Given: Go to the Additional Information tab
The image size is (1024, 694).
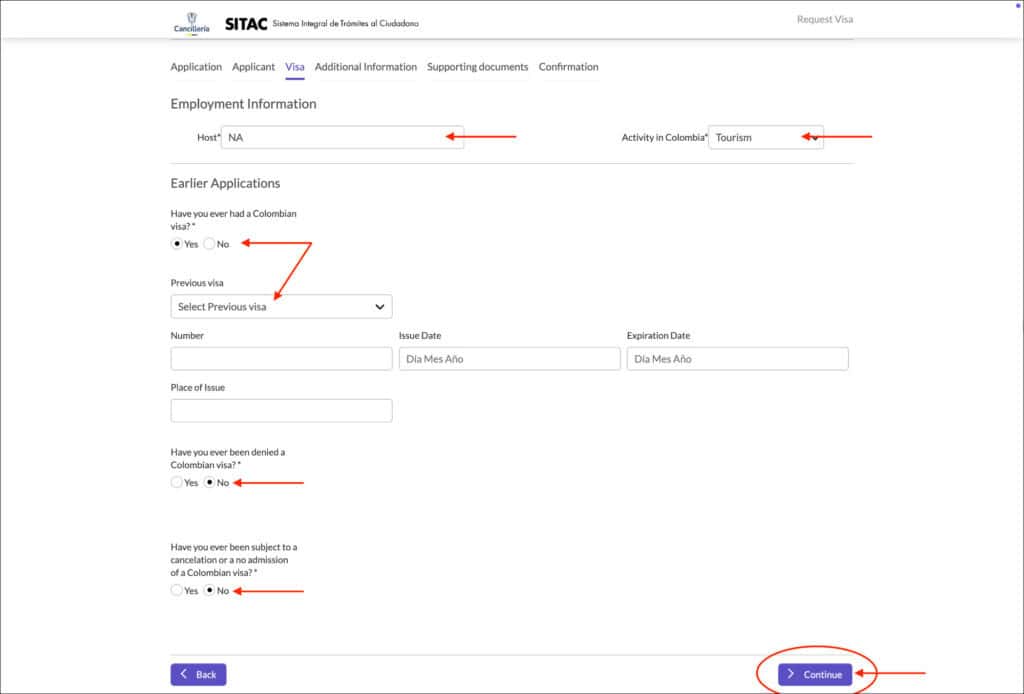Looking at the screenshot, I should 365,66.
